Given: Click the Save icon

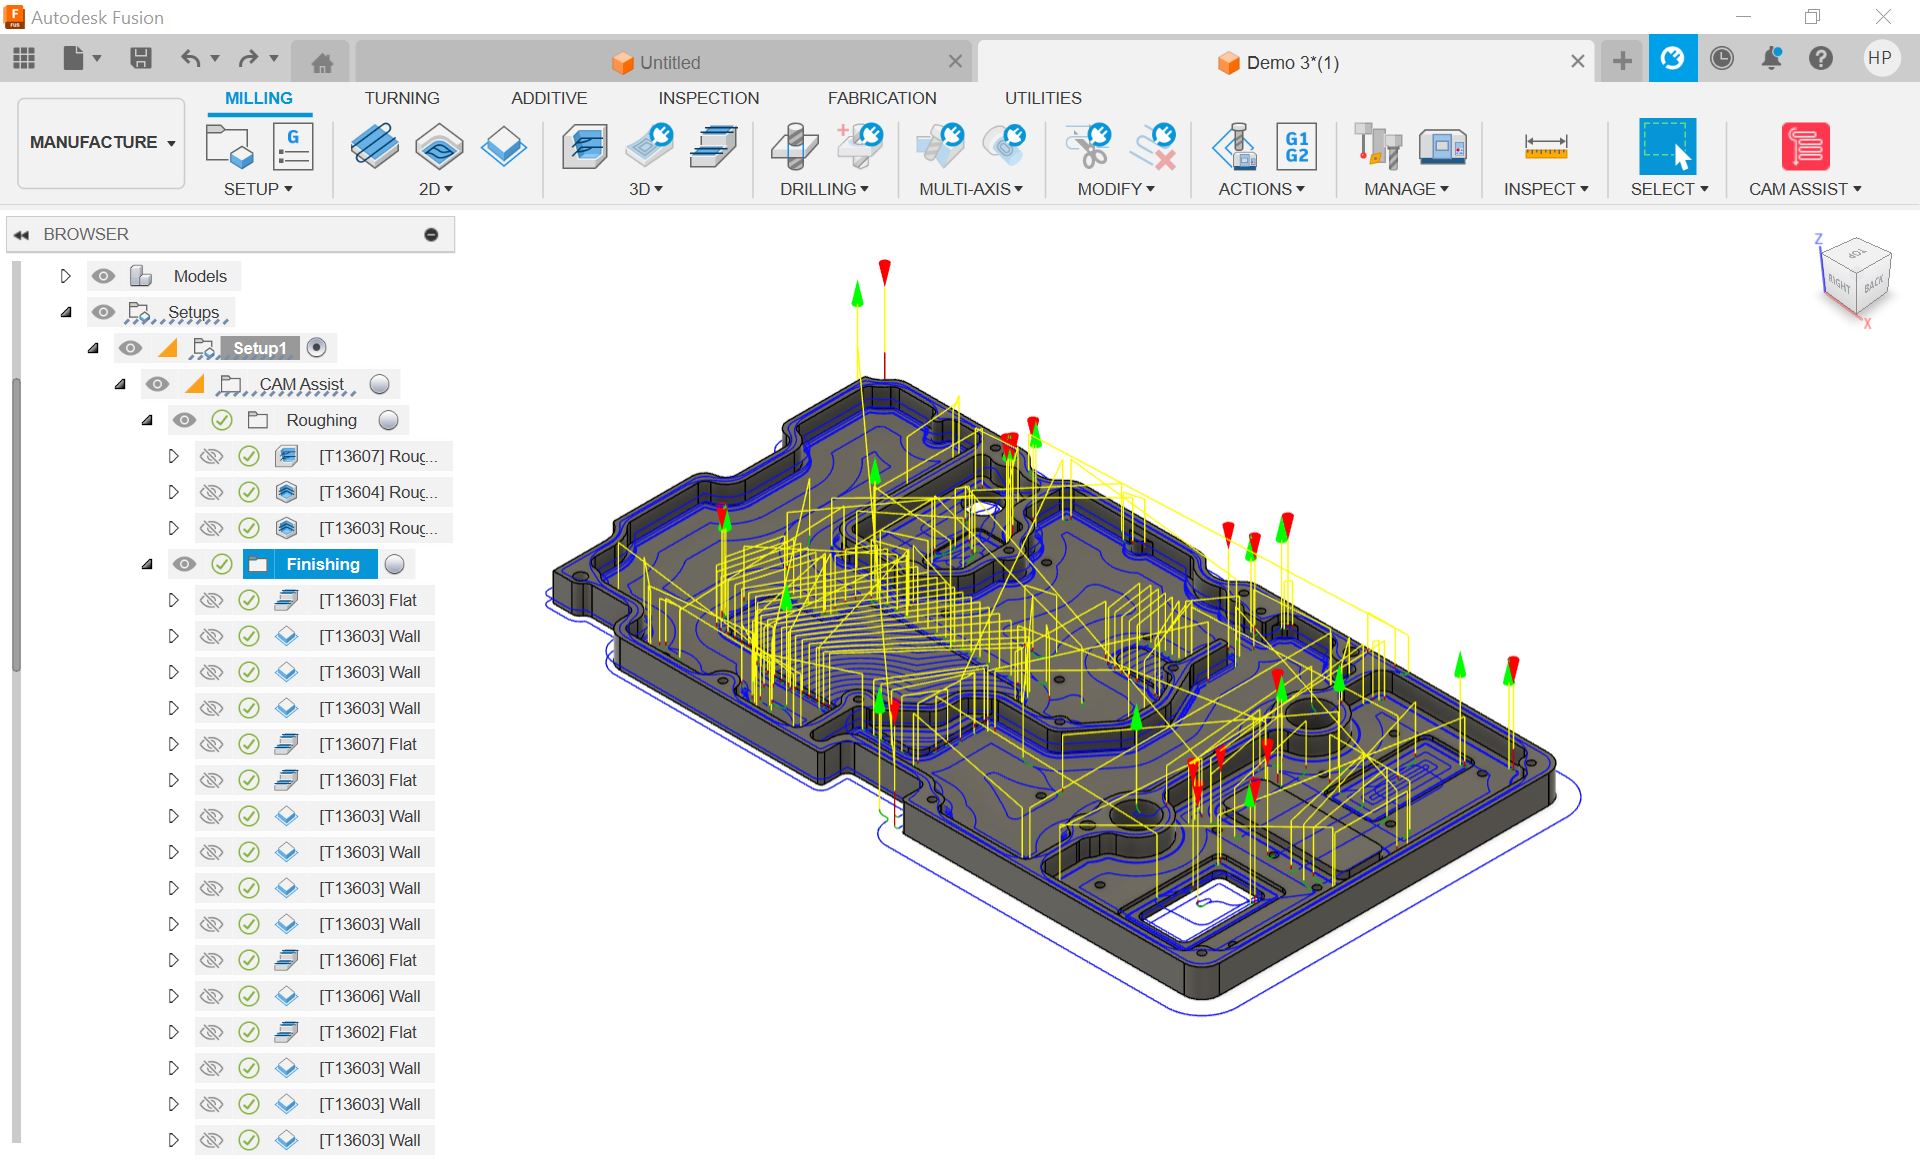Looking at the screenshot, I should tap(141, 59).
